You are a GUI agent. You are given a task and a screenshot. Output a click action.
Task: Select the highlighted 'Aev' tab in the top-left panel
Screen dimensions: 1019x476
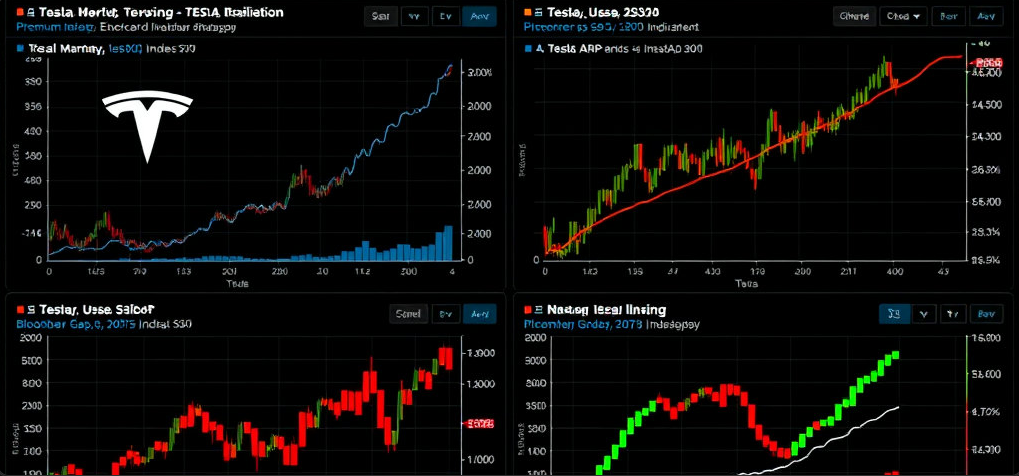(480, 16)
